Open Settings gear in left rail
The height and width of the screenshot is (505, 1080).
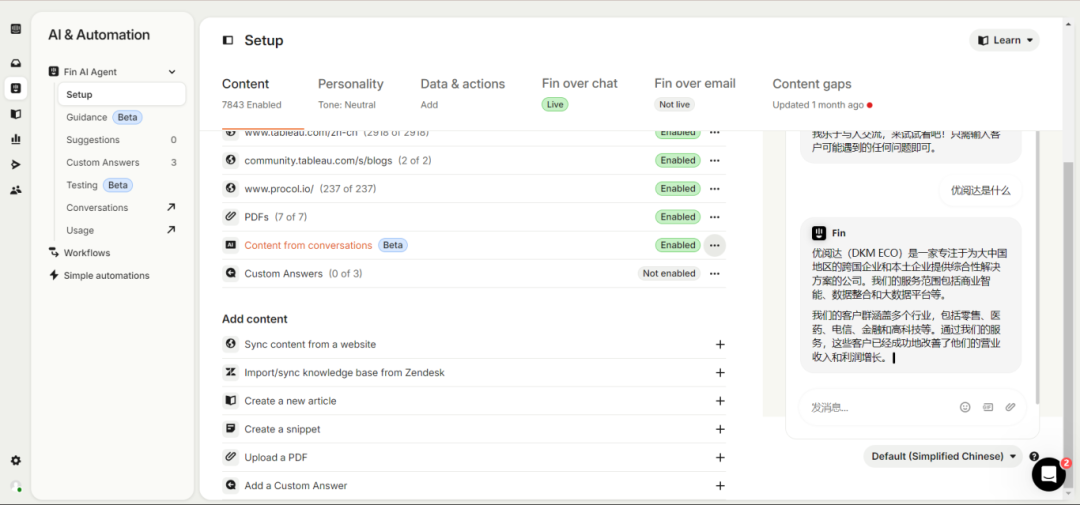(x=15, y=461)
